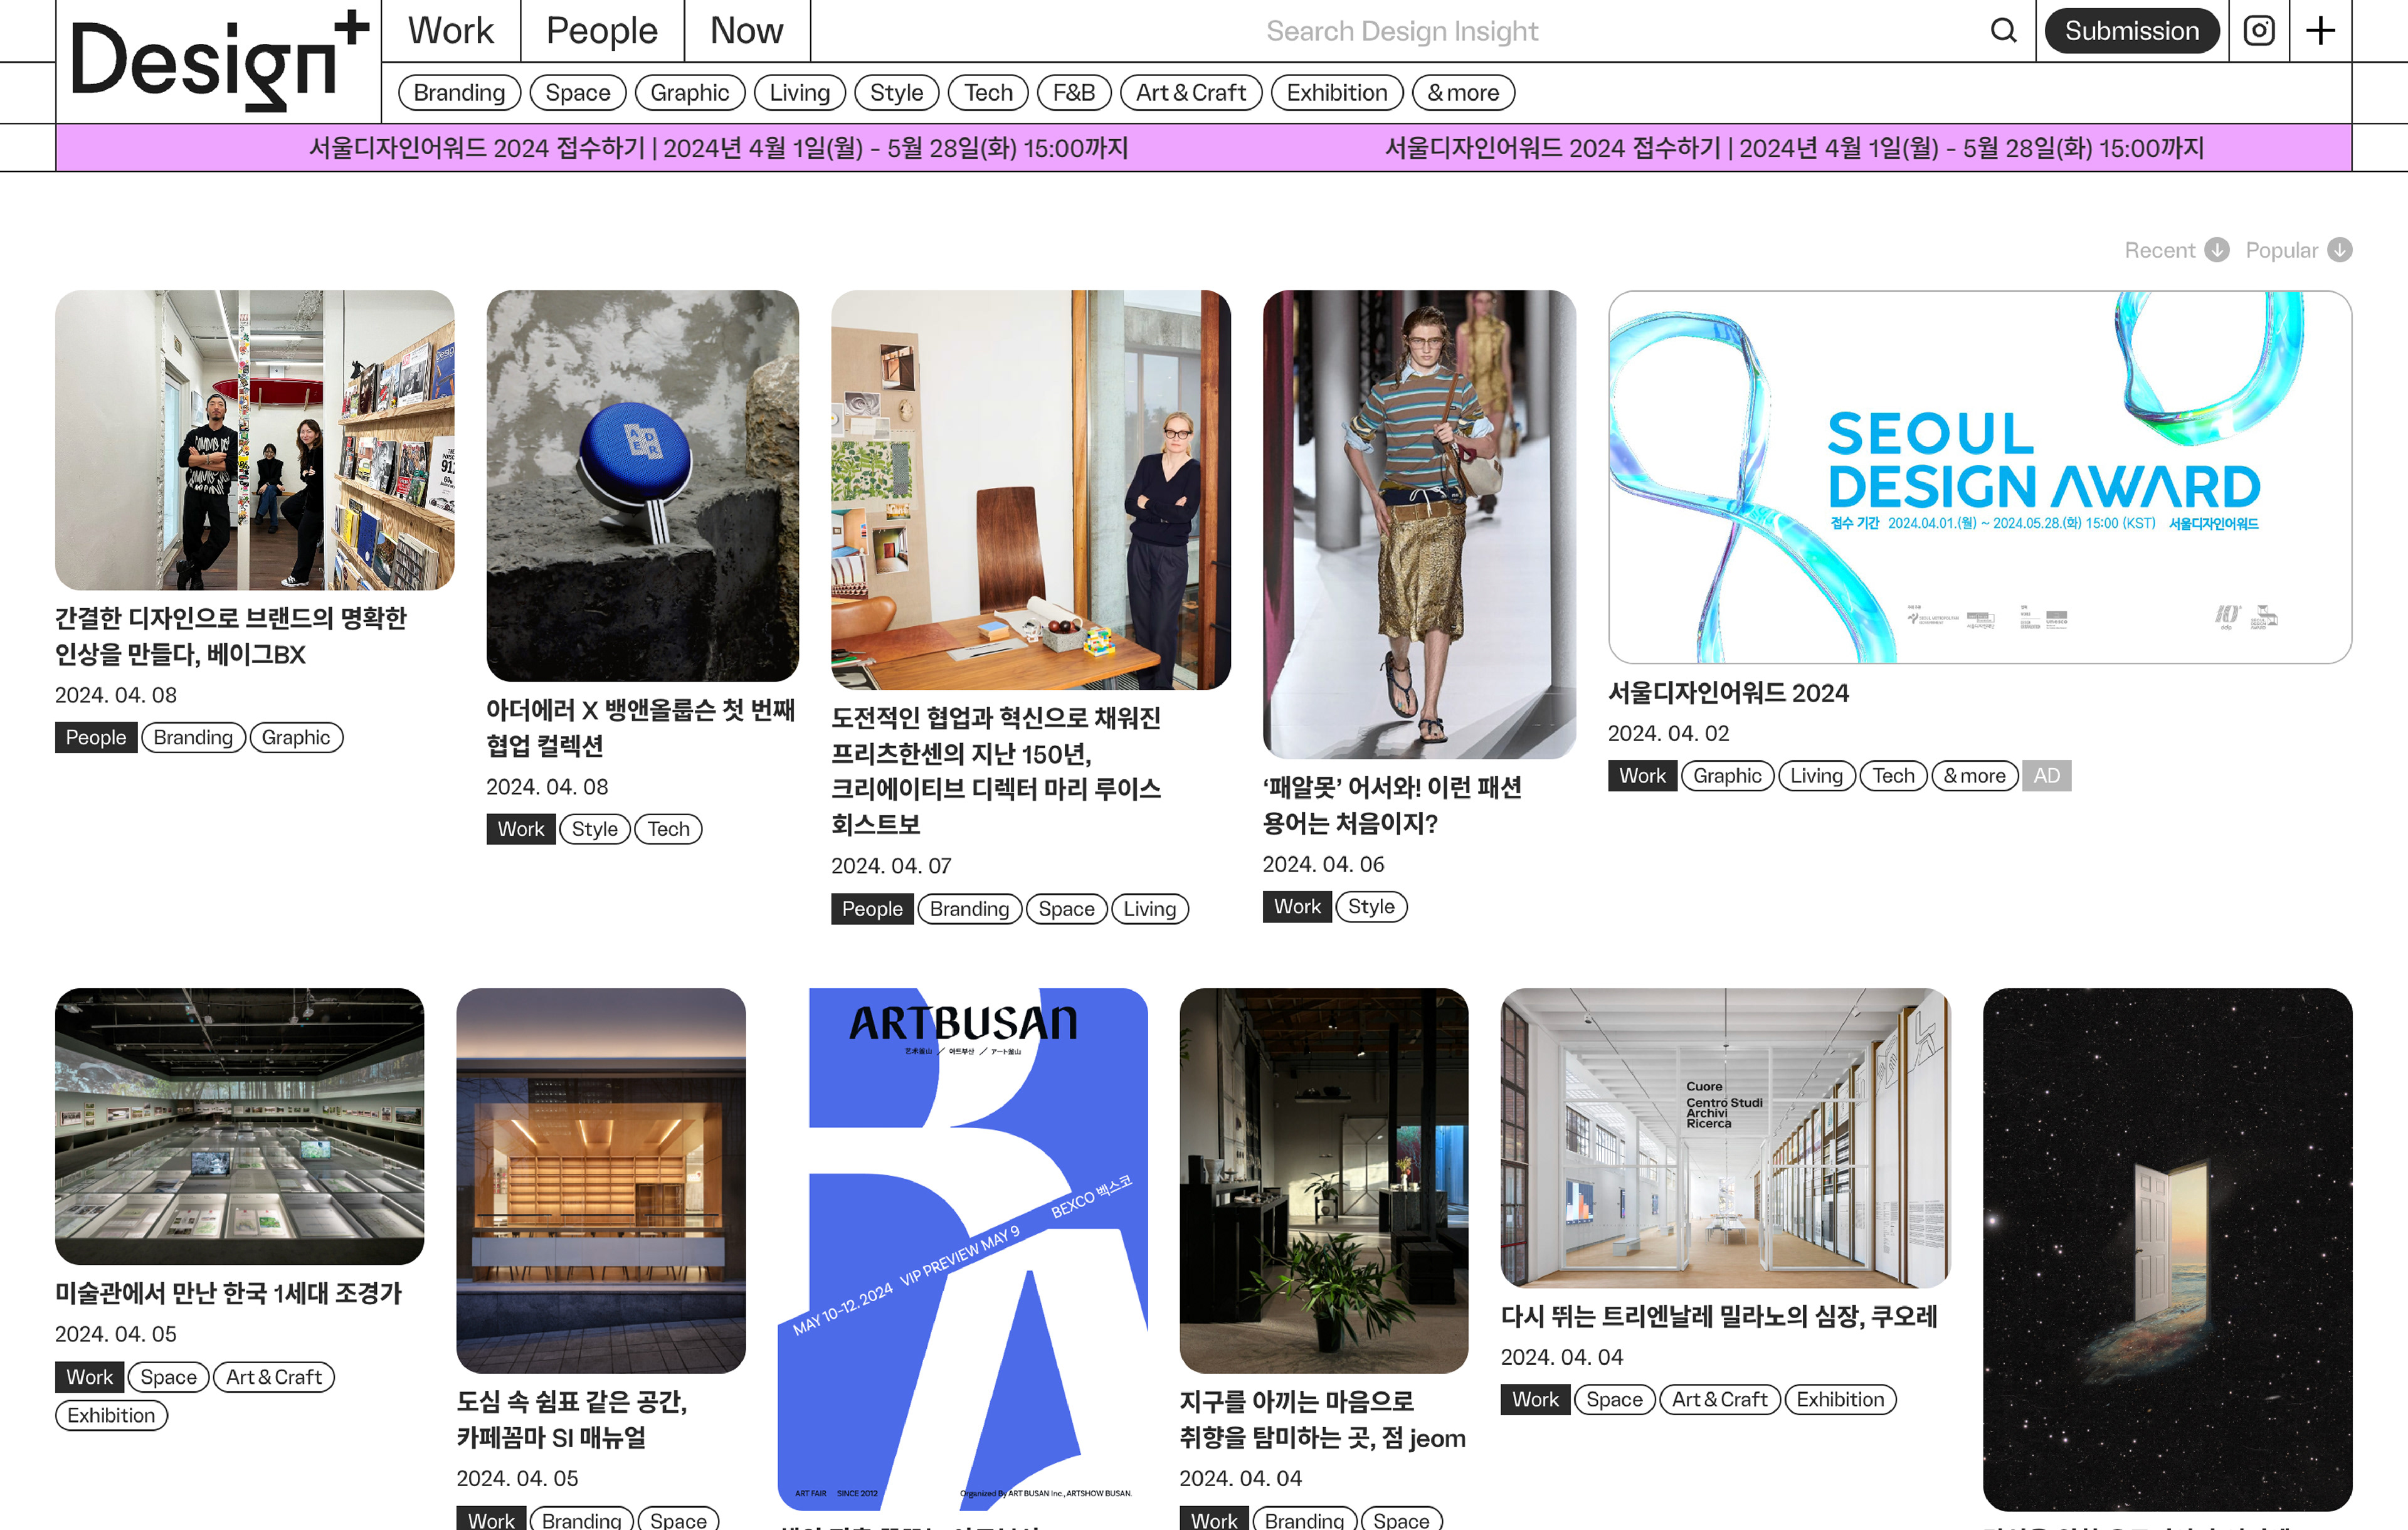The width and height of the screenshot is (2408, 1530).
Task: Open the ART BUSAN poster thumbnail
Action: [x=963, y=1249]
